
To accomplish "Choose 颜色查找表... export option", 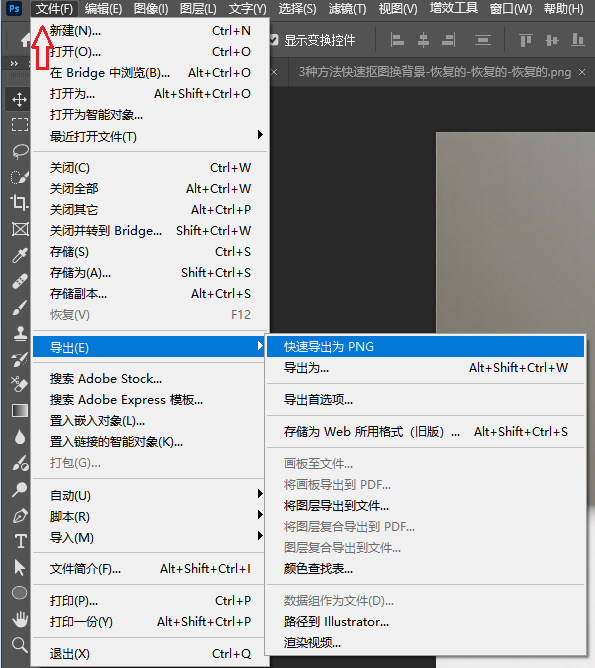I will (x=425, y=569).
